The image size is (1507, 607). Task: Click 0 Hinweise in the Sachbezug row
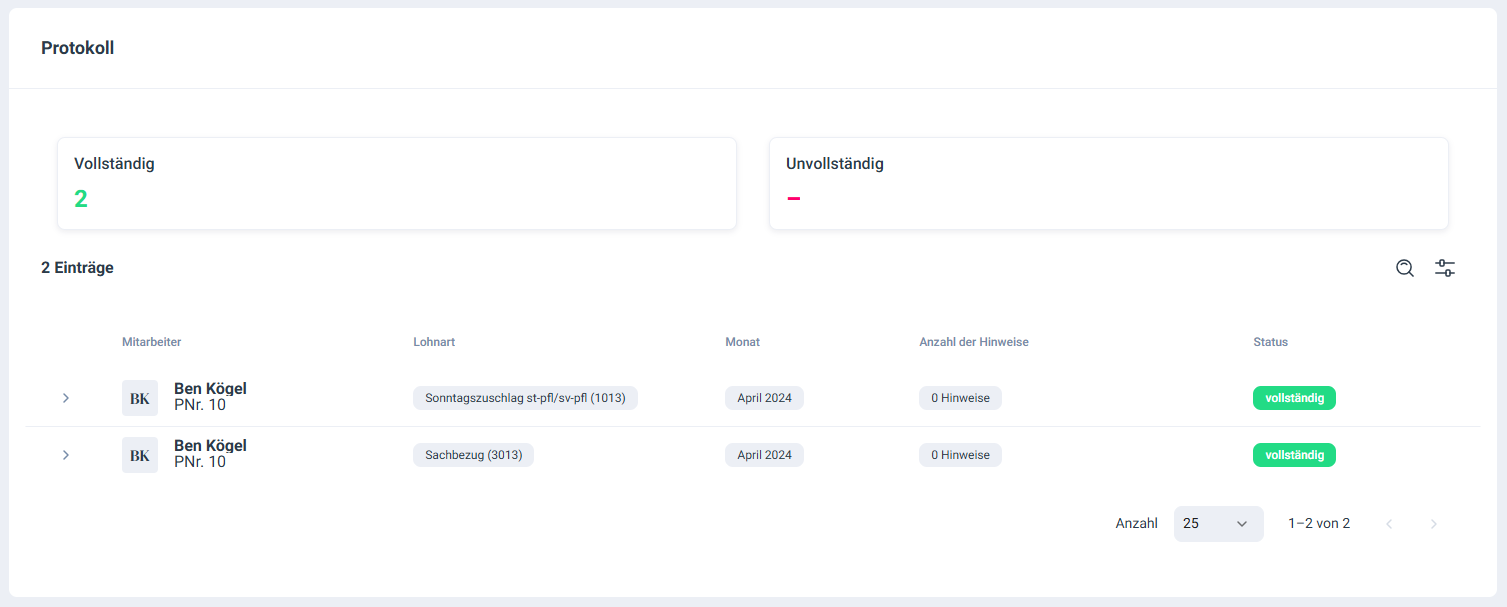click(960, 455)
